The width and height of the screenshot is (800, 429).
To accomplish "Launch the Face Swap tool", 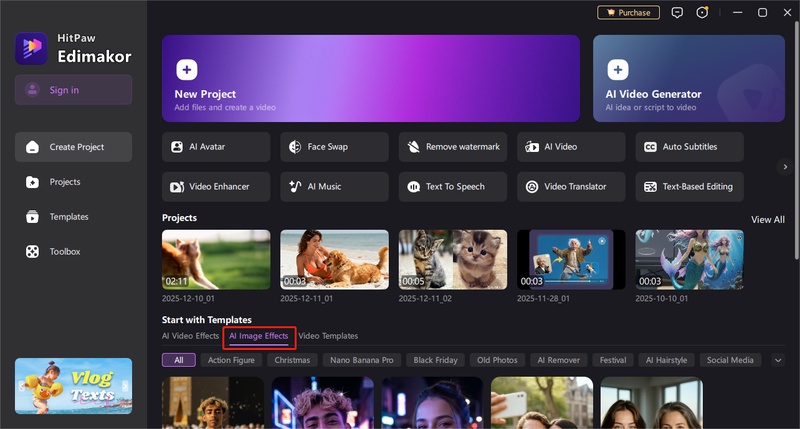I will (x=334, y=147).
